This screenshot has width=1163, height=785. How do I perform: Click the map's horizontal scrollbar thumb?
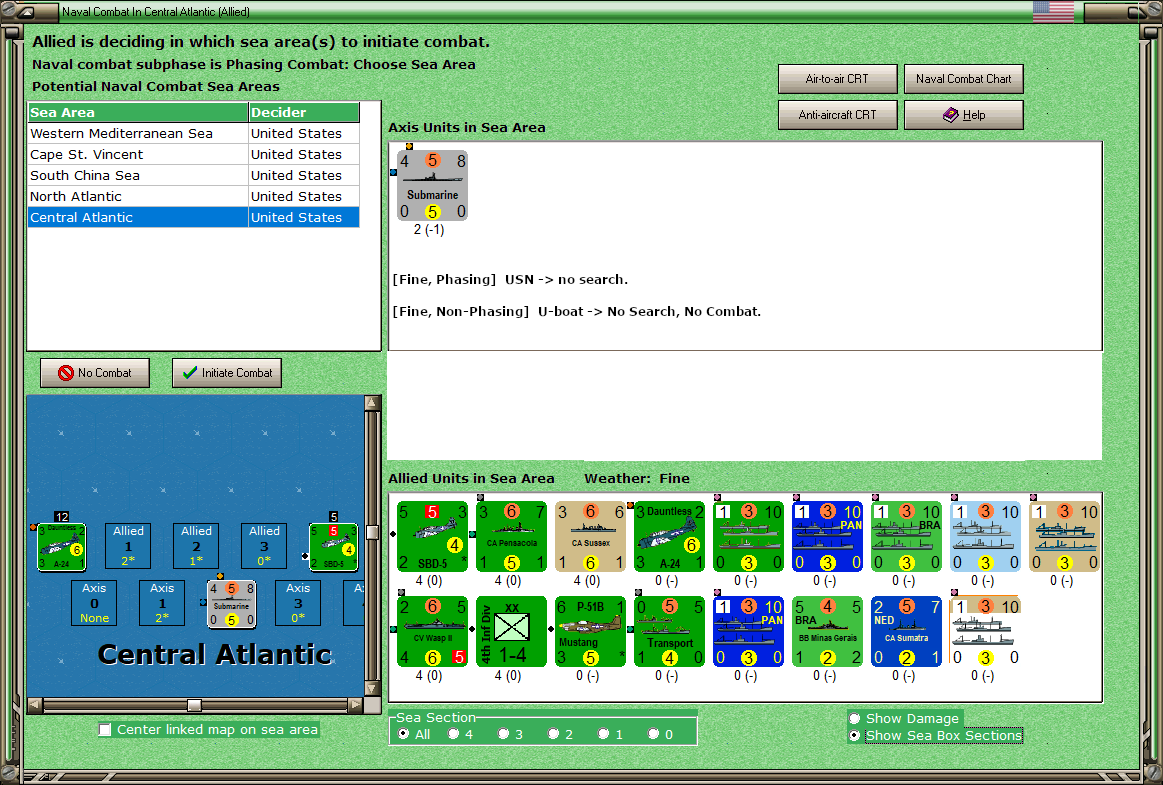point(194,705)
